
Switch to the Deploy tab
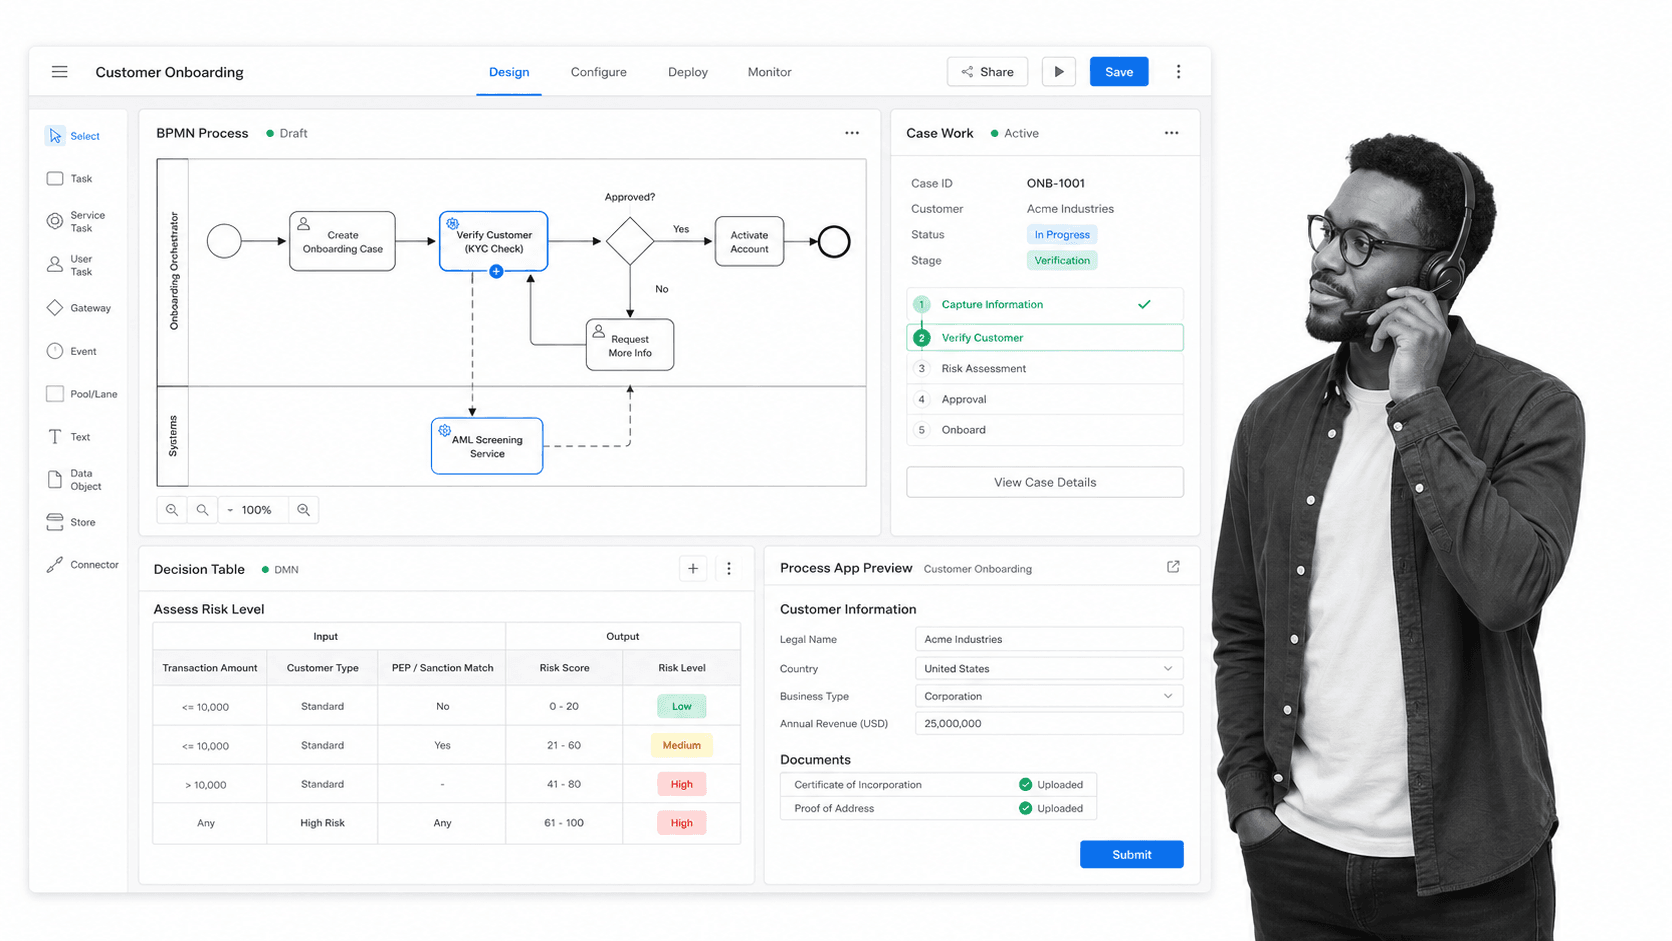coord(688,72)
